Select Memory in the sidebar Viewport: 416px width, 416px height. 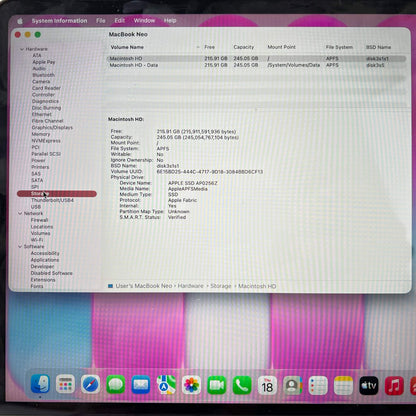click(41, 134)
